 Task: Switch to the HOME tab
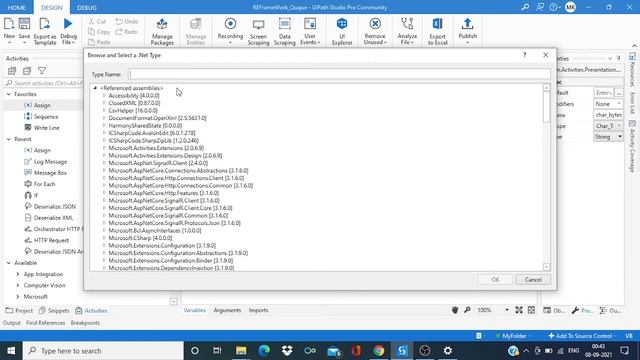17,7
